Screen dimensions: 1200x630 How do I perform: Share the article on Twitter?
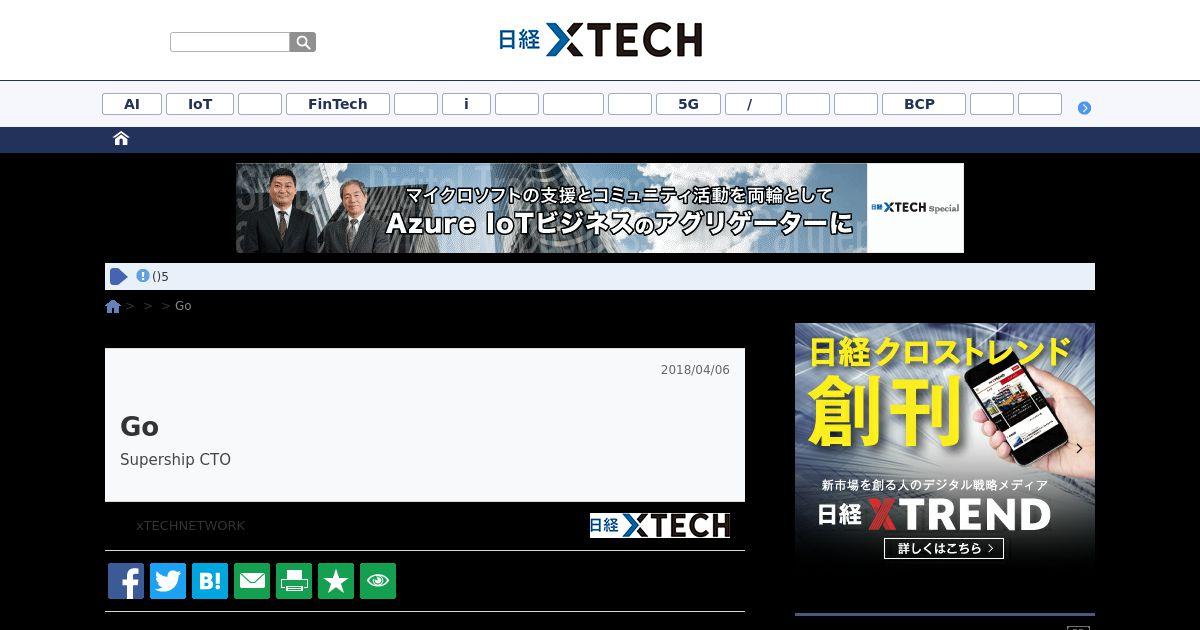pos(168,581)
